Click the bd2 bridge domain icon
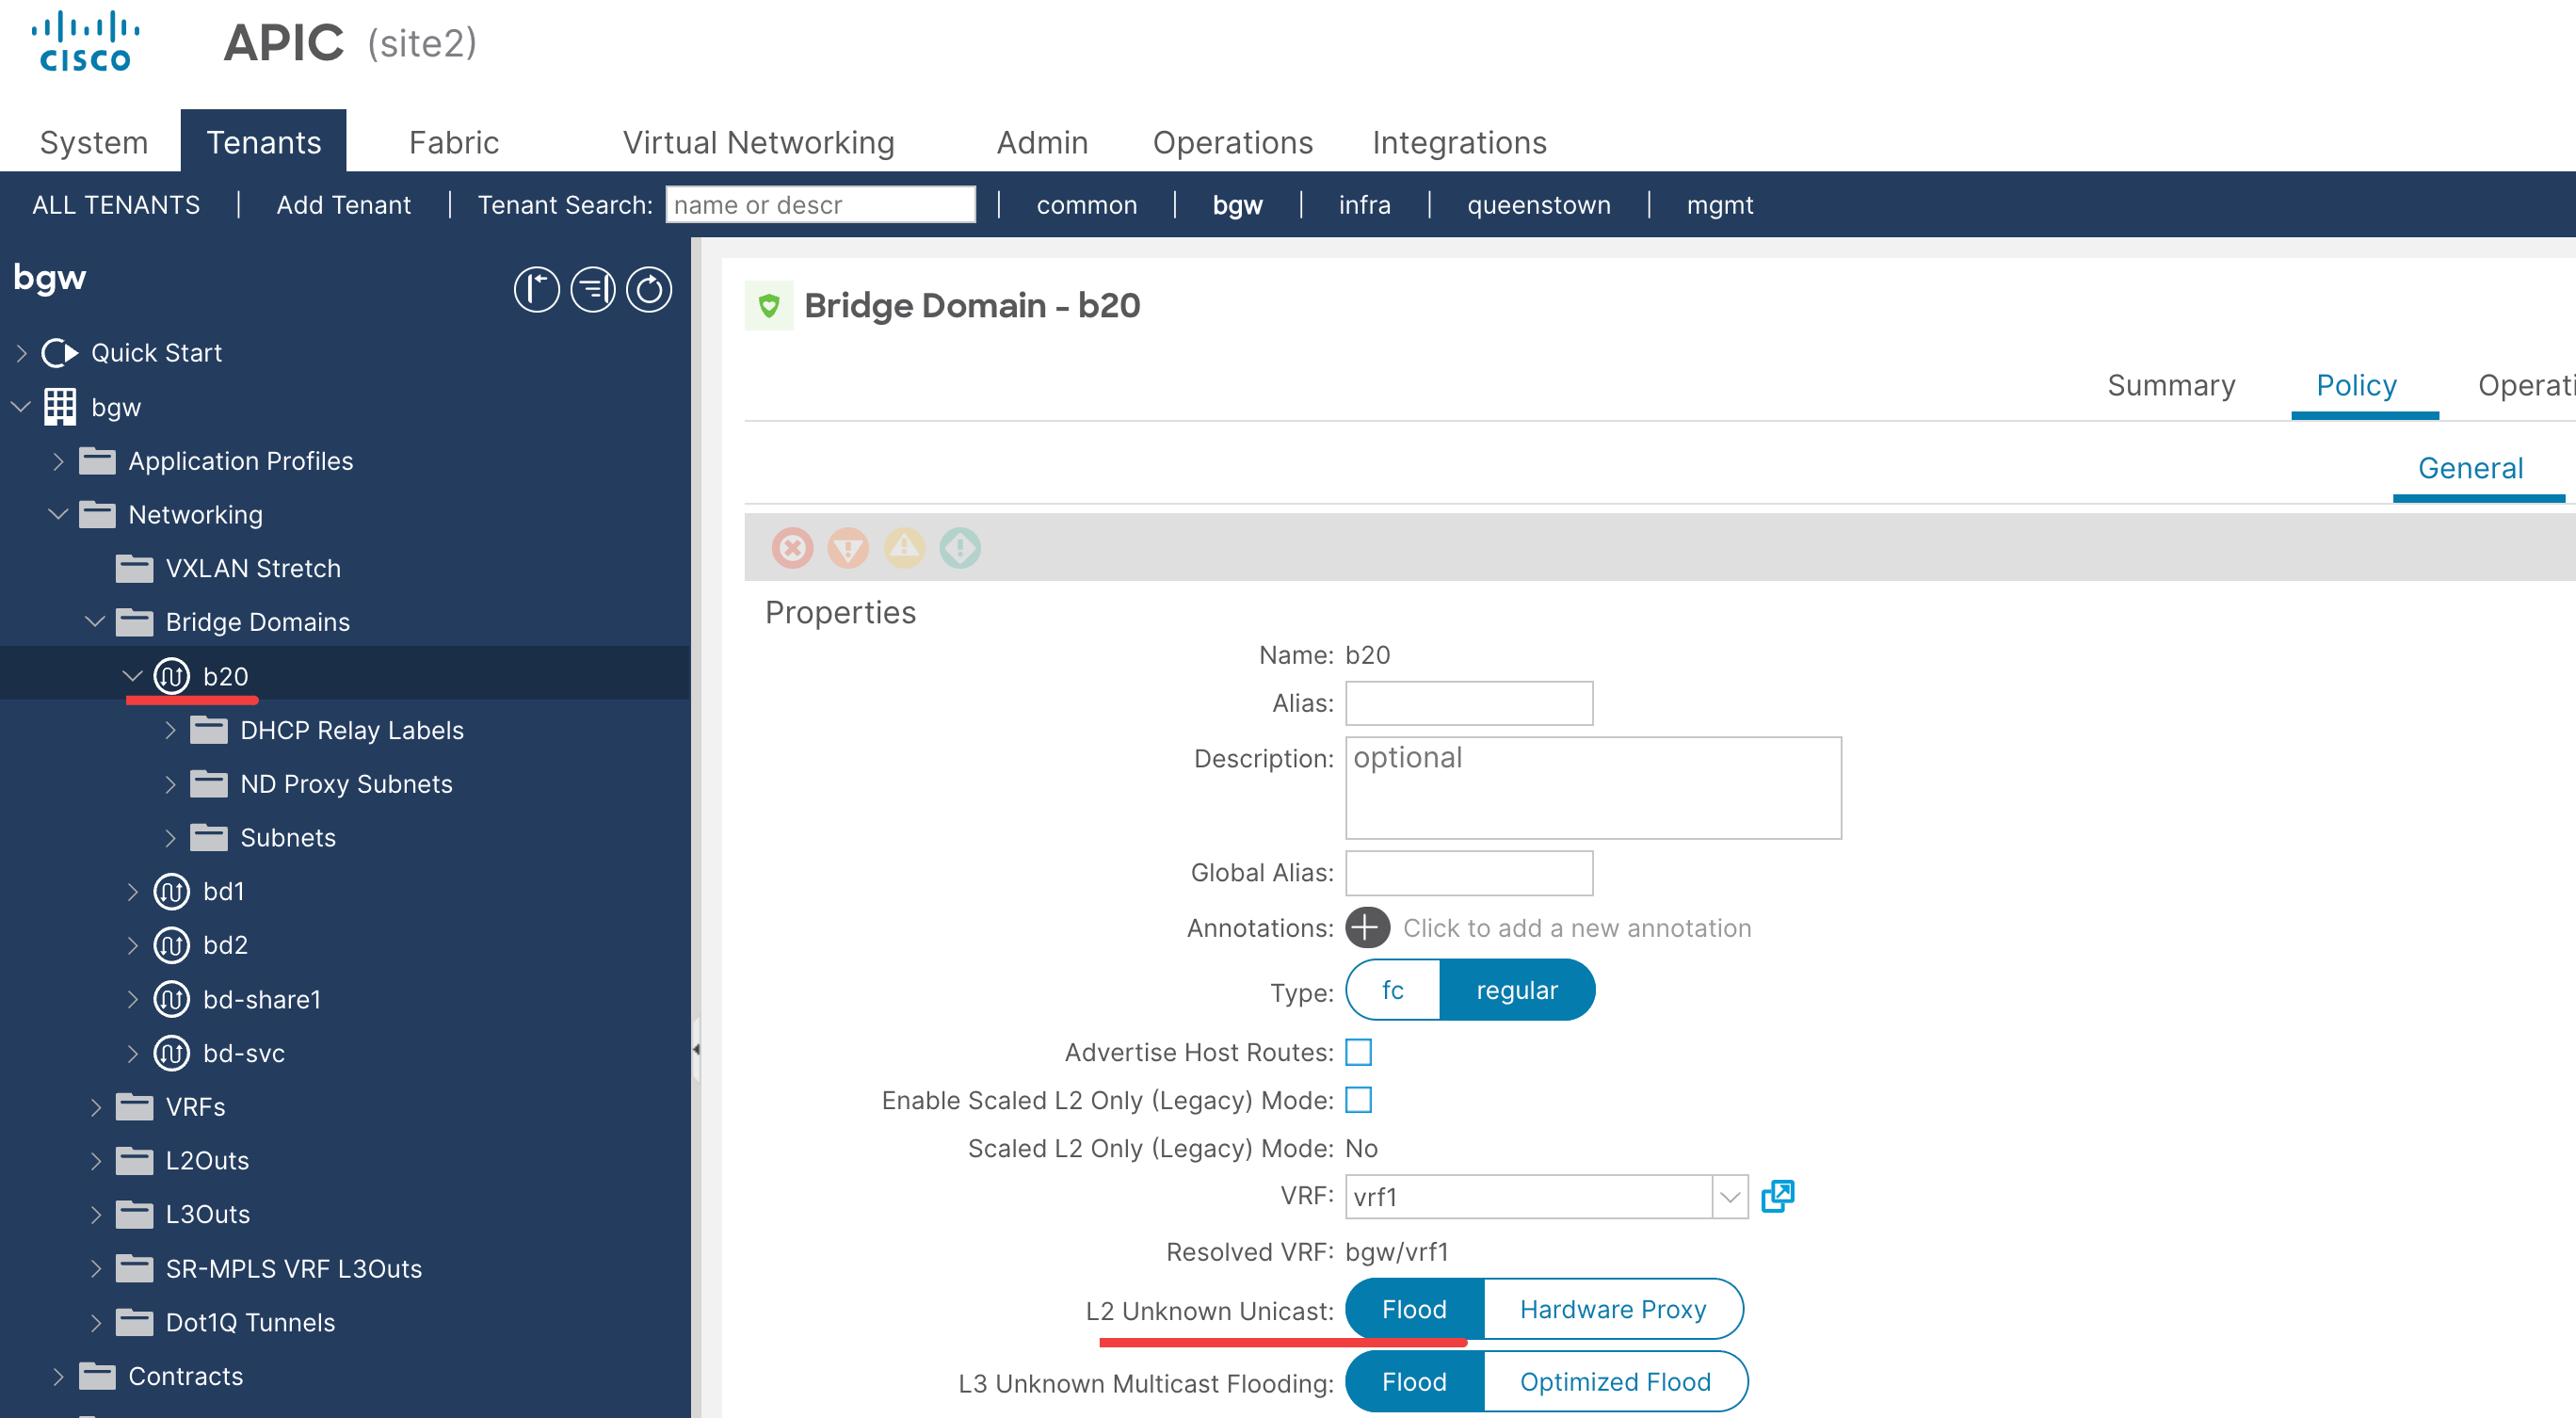Image resolution: width=2576 pixels, height=1418 pixels. click(171, 945)
